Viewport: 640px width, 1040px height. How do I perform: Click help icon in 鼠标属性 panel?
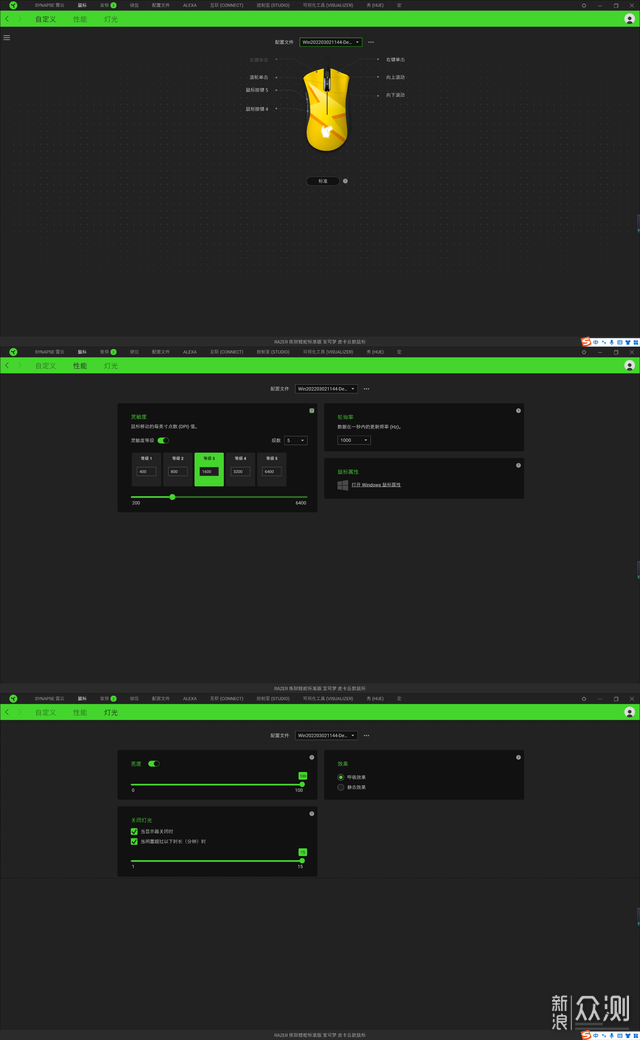(518, 465)
